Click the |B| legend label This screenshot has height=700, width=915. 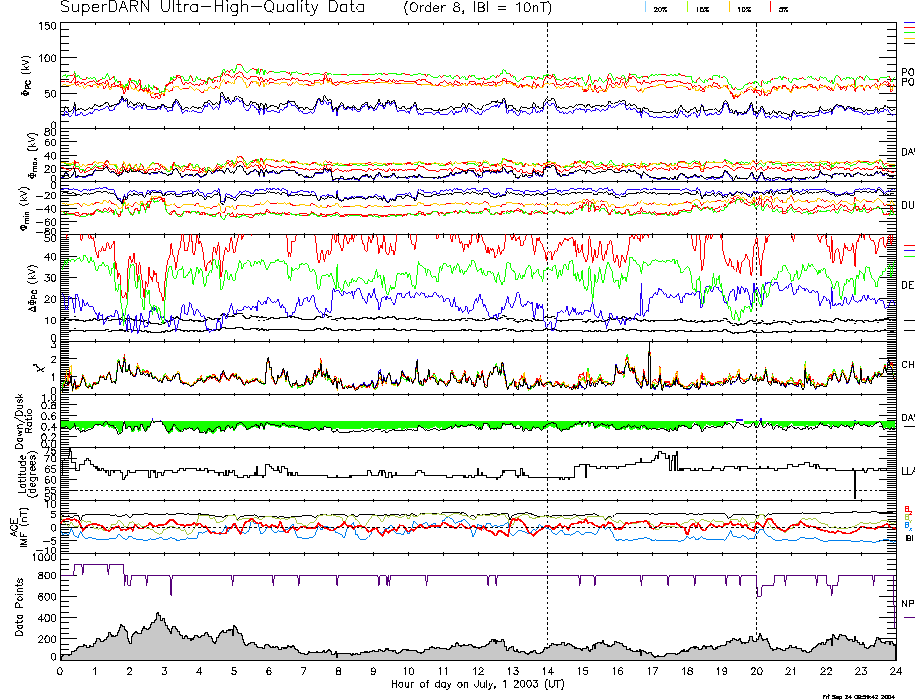[x=909, y=538]
